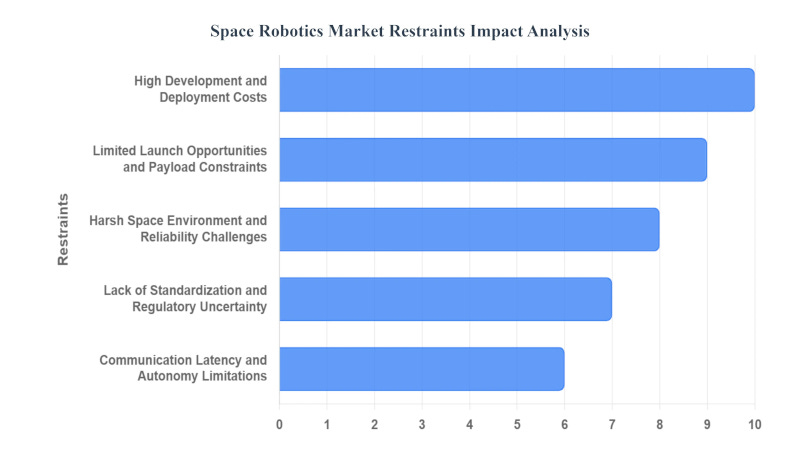
Task: Select the 'Lack of Standardization and Regulatory Uncertainty' bar
Action: (445, 299)
